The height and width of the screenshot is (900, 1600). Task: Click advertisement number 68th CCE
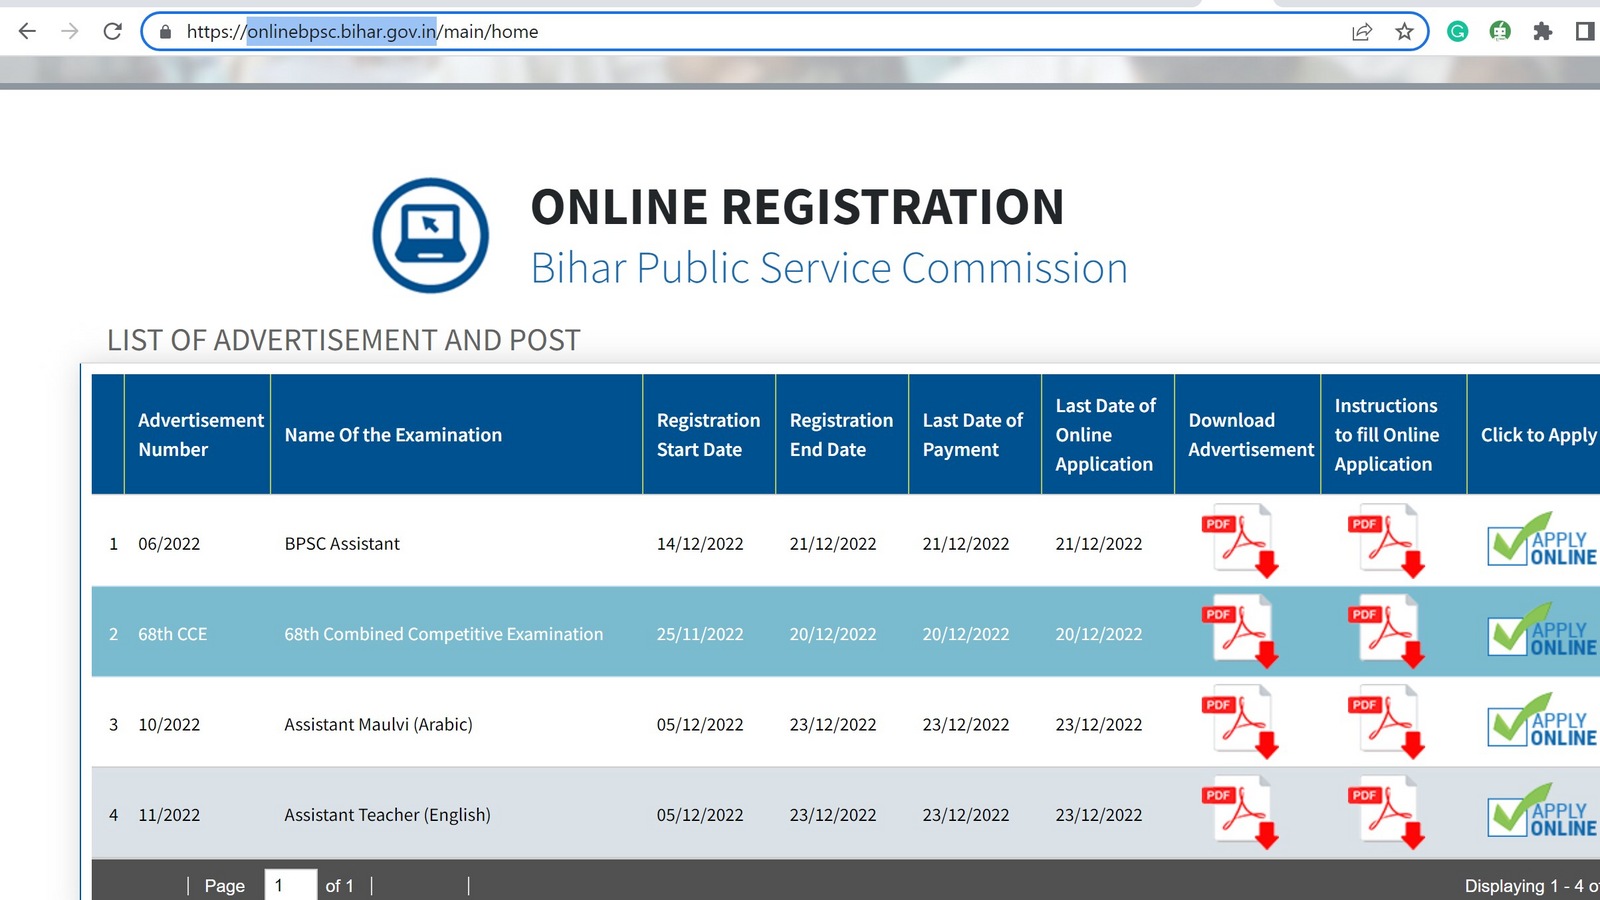tap(172, 634)
